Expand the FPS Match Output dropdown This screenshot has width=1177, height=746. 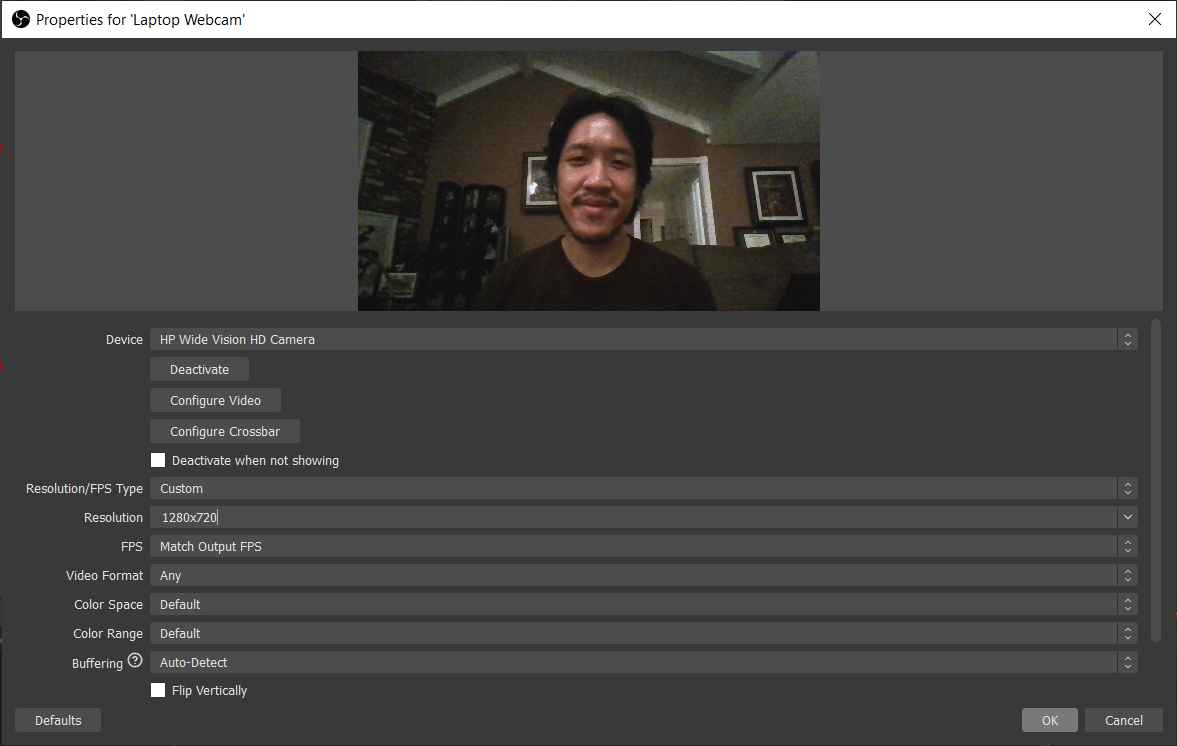[x=642, y=547]
